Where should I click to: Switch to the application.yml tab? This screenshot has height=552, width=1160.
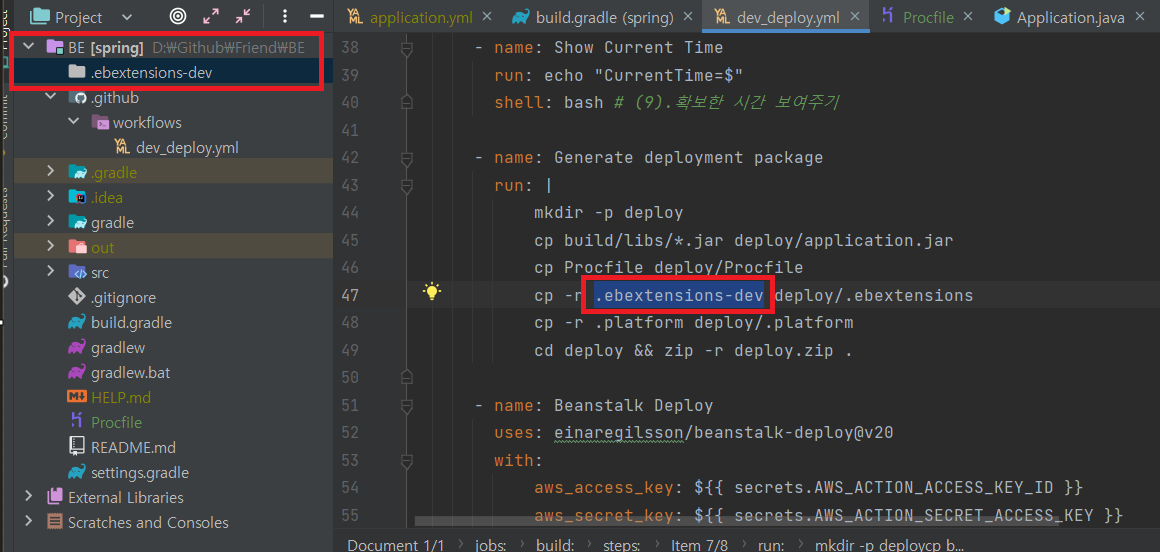click(x=411, y=17)
